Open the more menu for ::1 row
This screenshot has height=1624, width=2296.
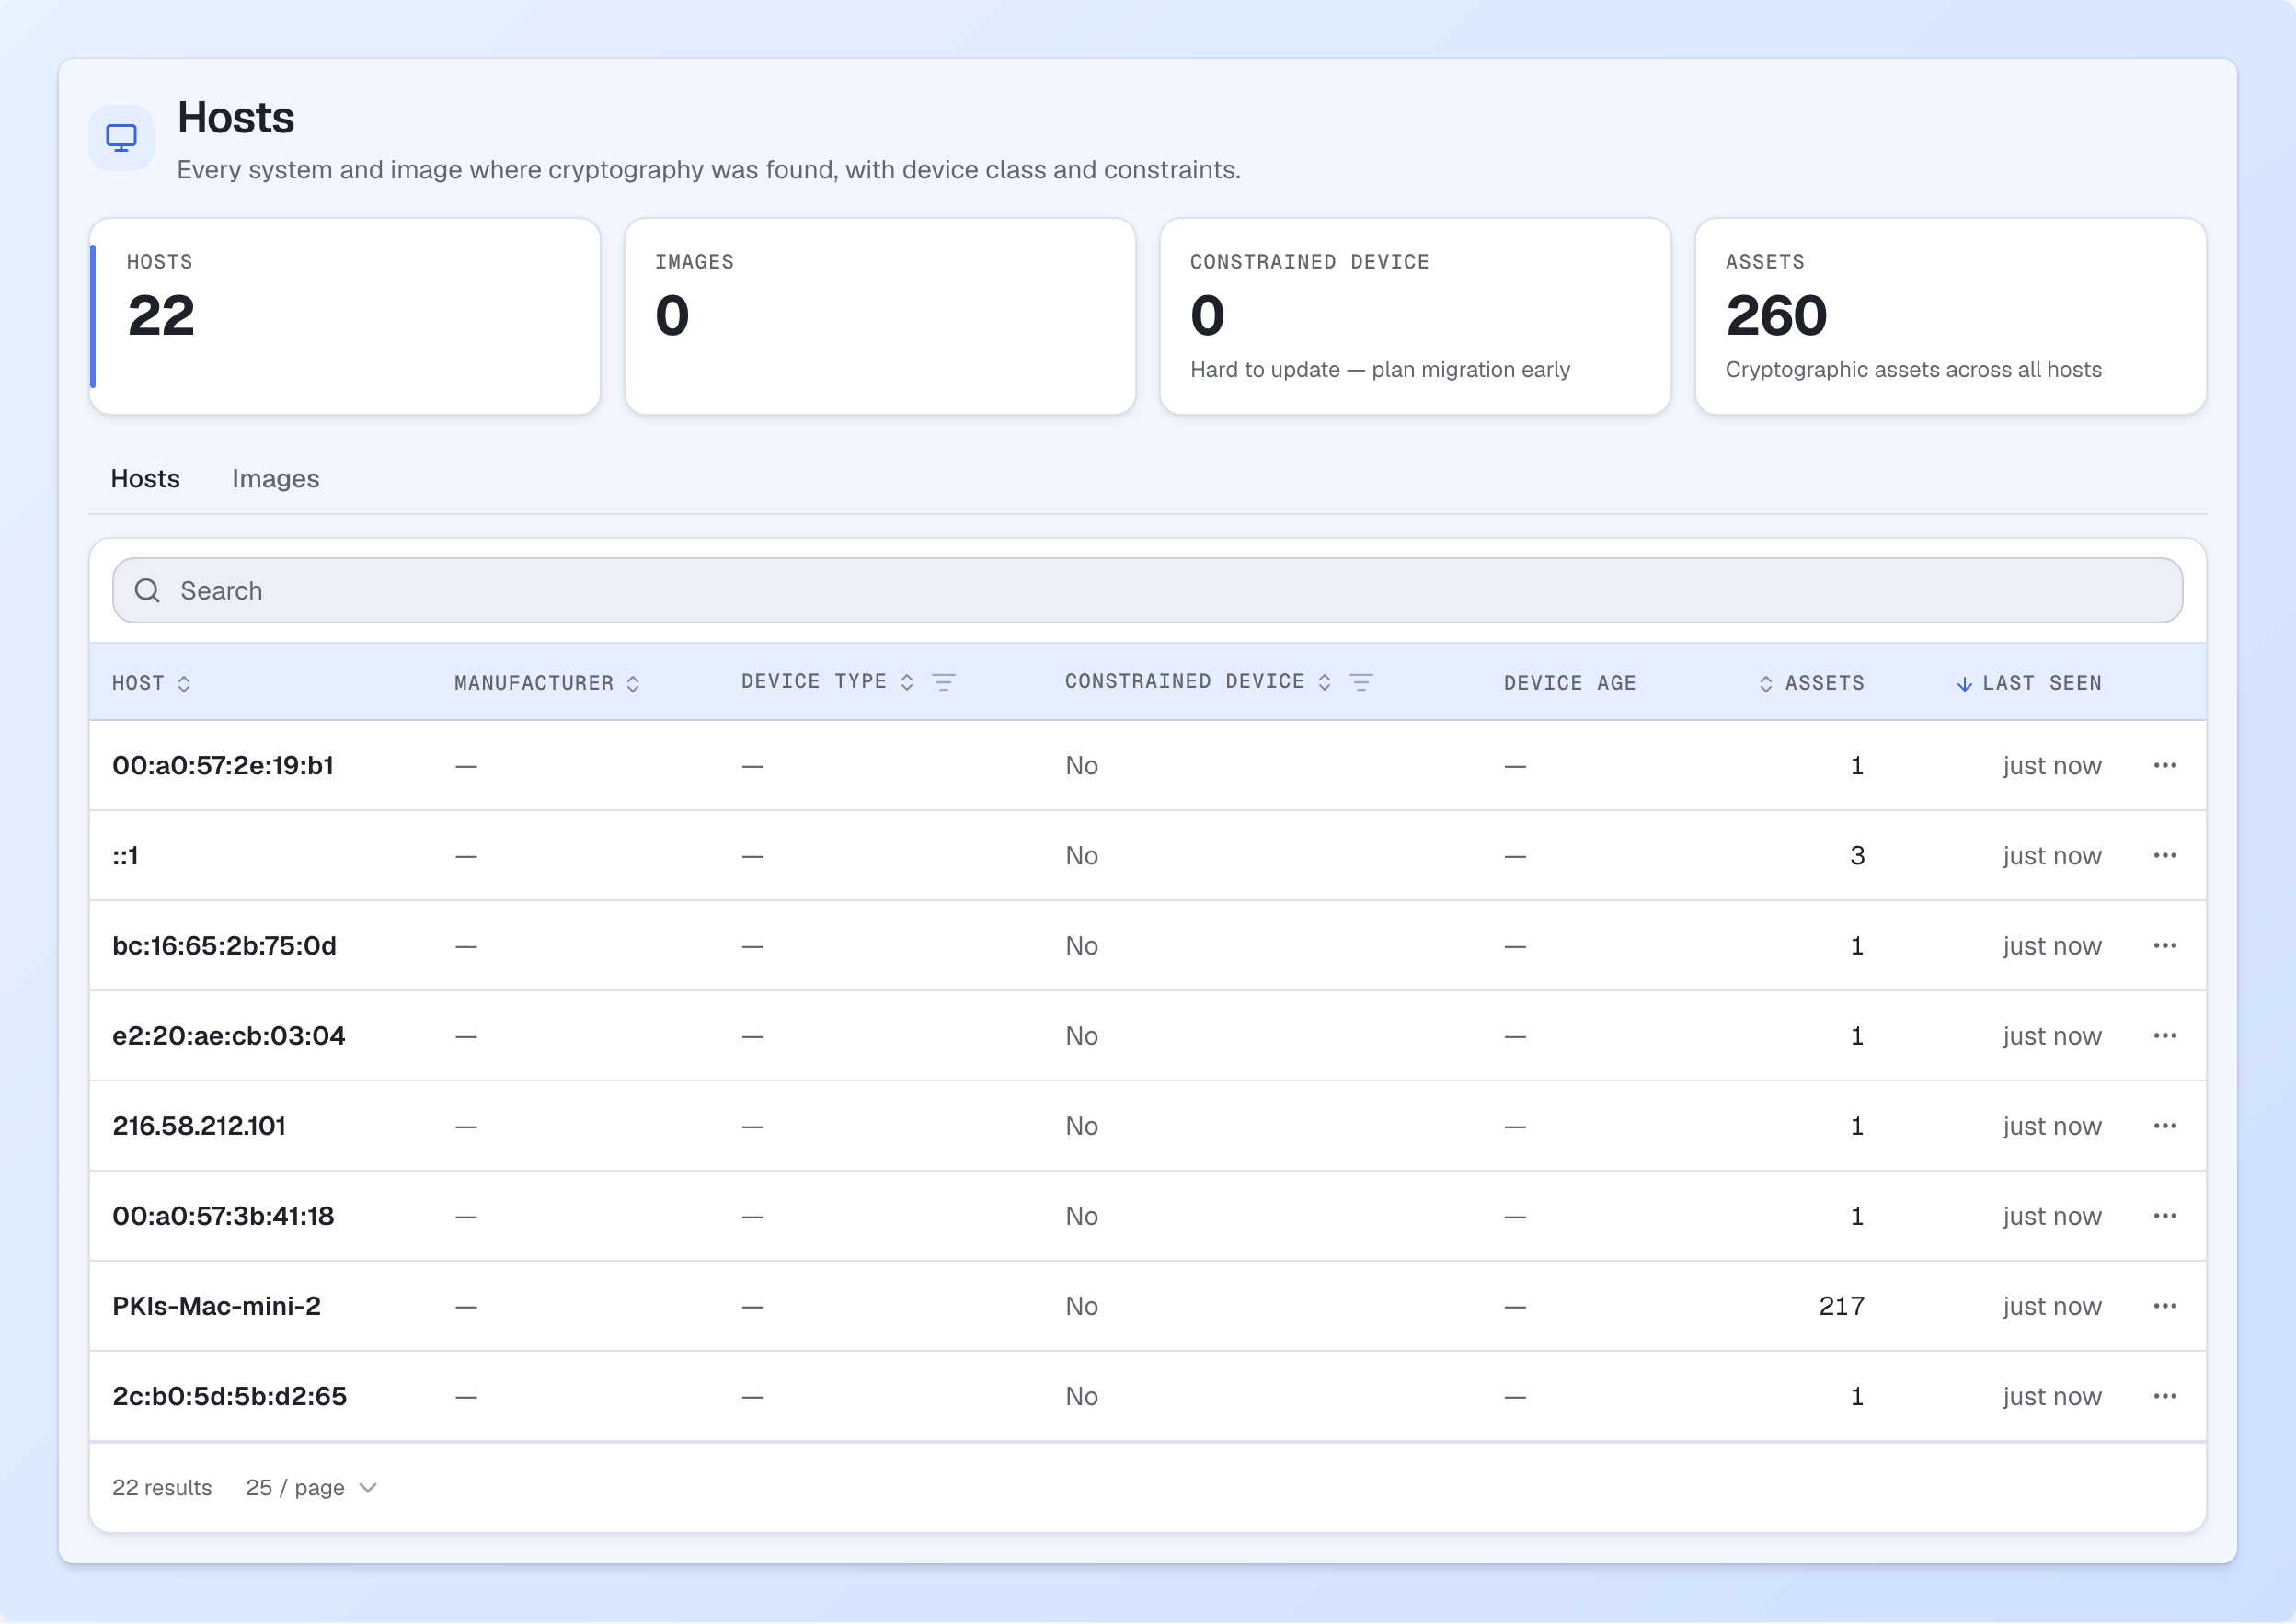(2165, 856)
